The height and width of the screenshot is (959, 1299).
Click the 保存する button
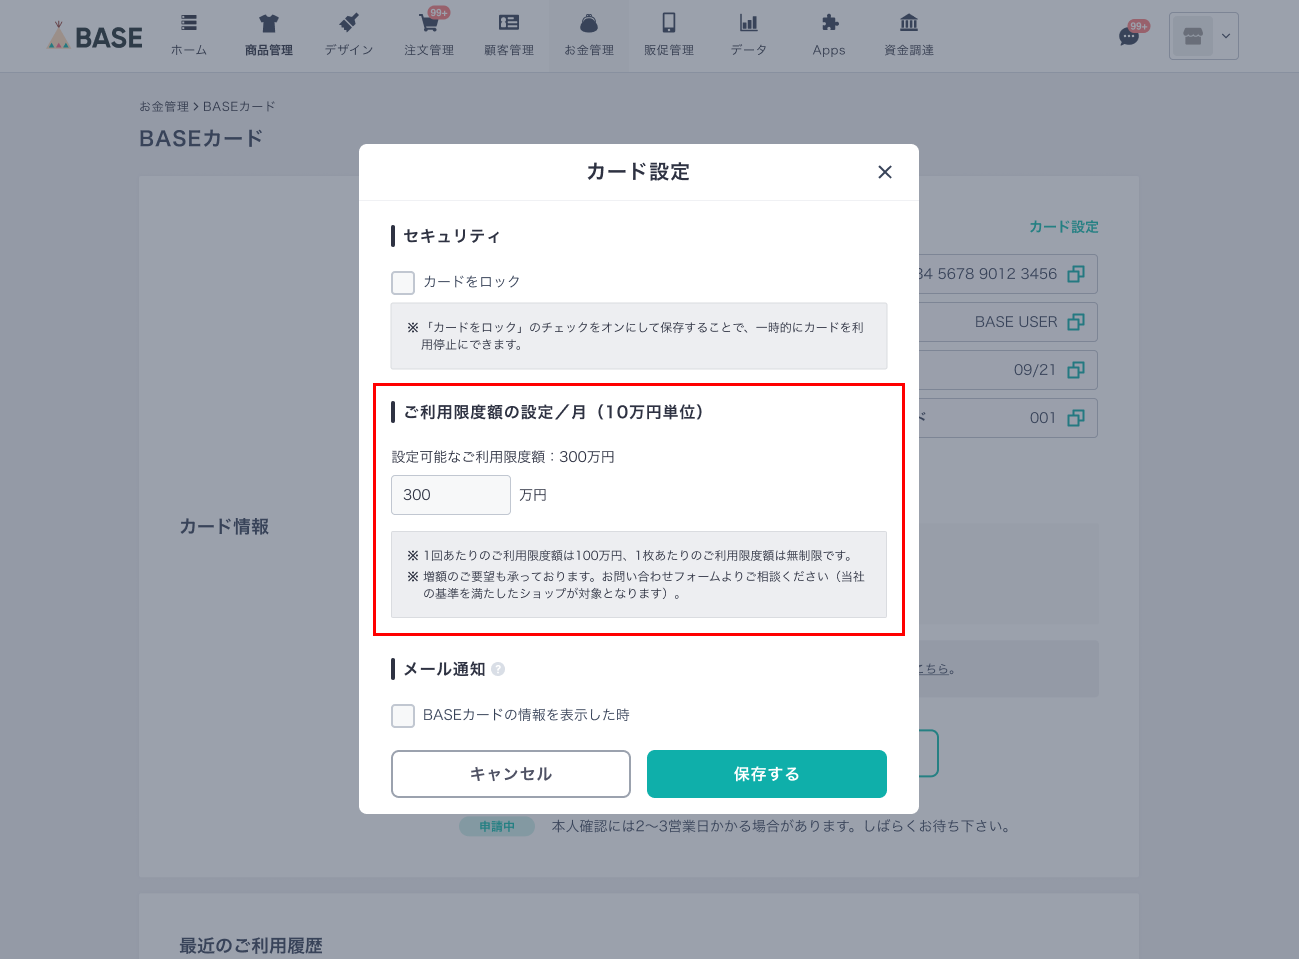tap(767, 774)
